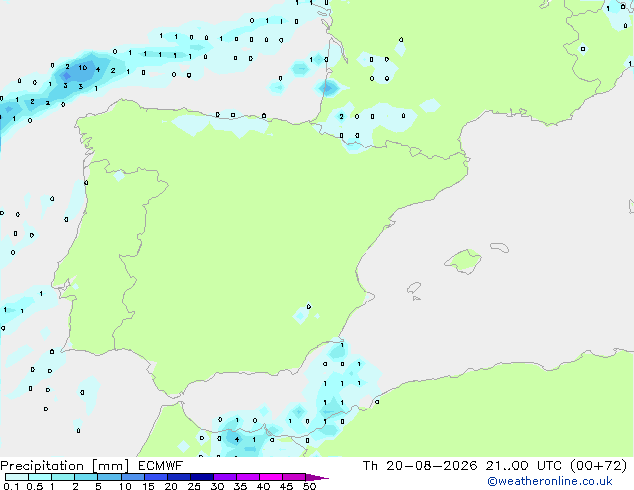The width and height of the screenshot is (634, 490).
Task: Click the word "Precipitation" in the title
Action: tap(42, 466)
